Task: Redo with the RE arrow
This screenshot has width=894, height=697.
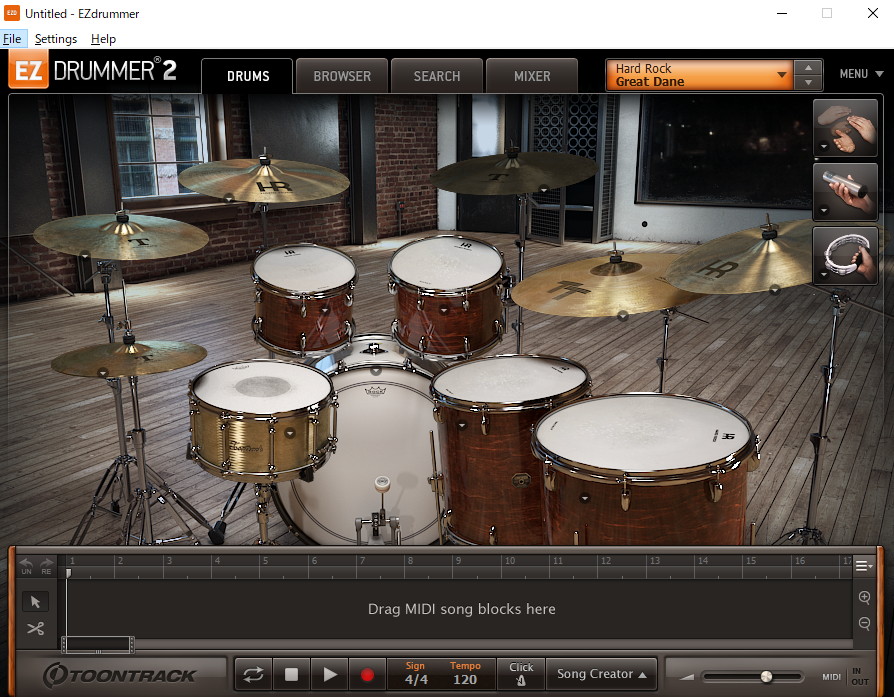Action: pyautogui.click(x=46, y=566)
